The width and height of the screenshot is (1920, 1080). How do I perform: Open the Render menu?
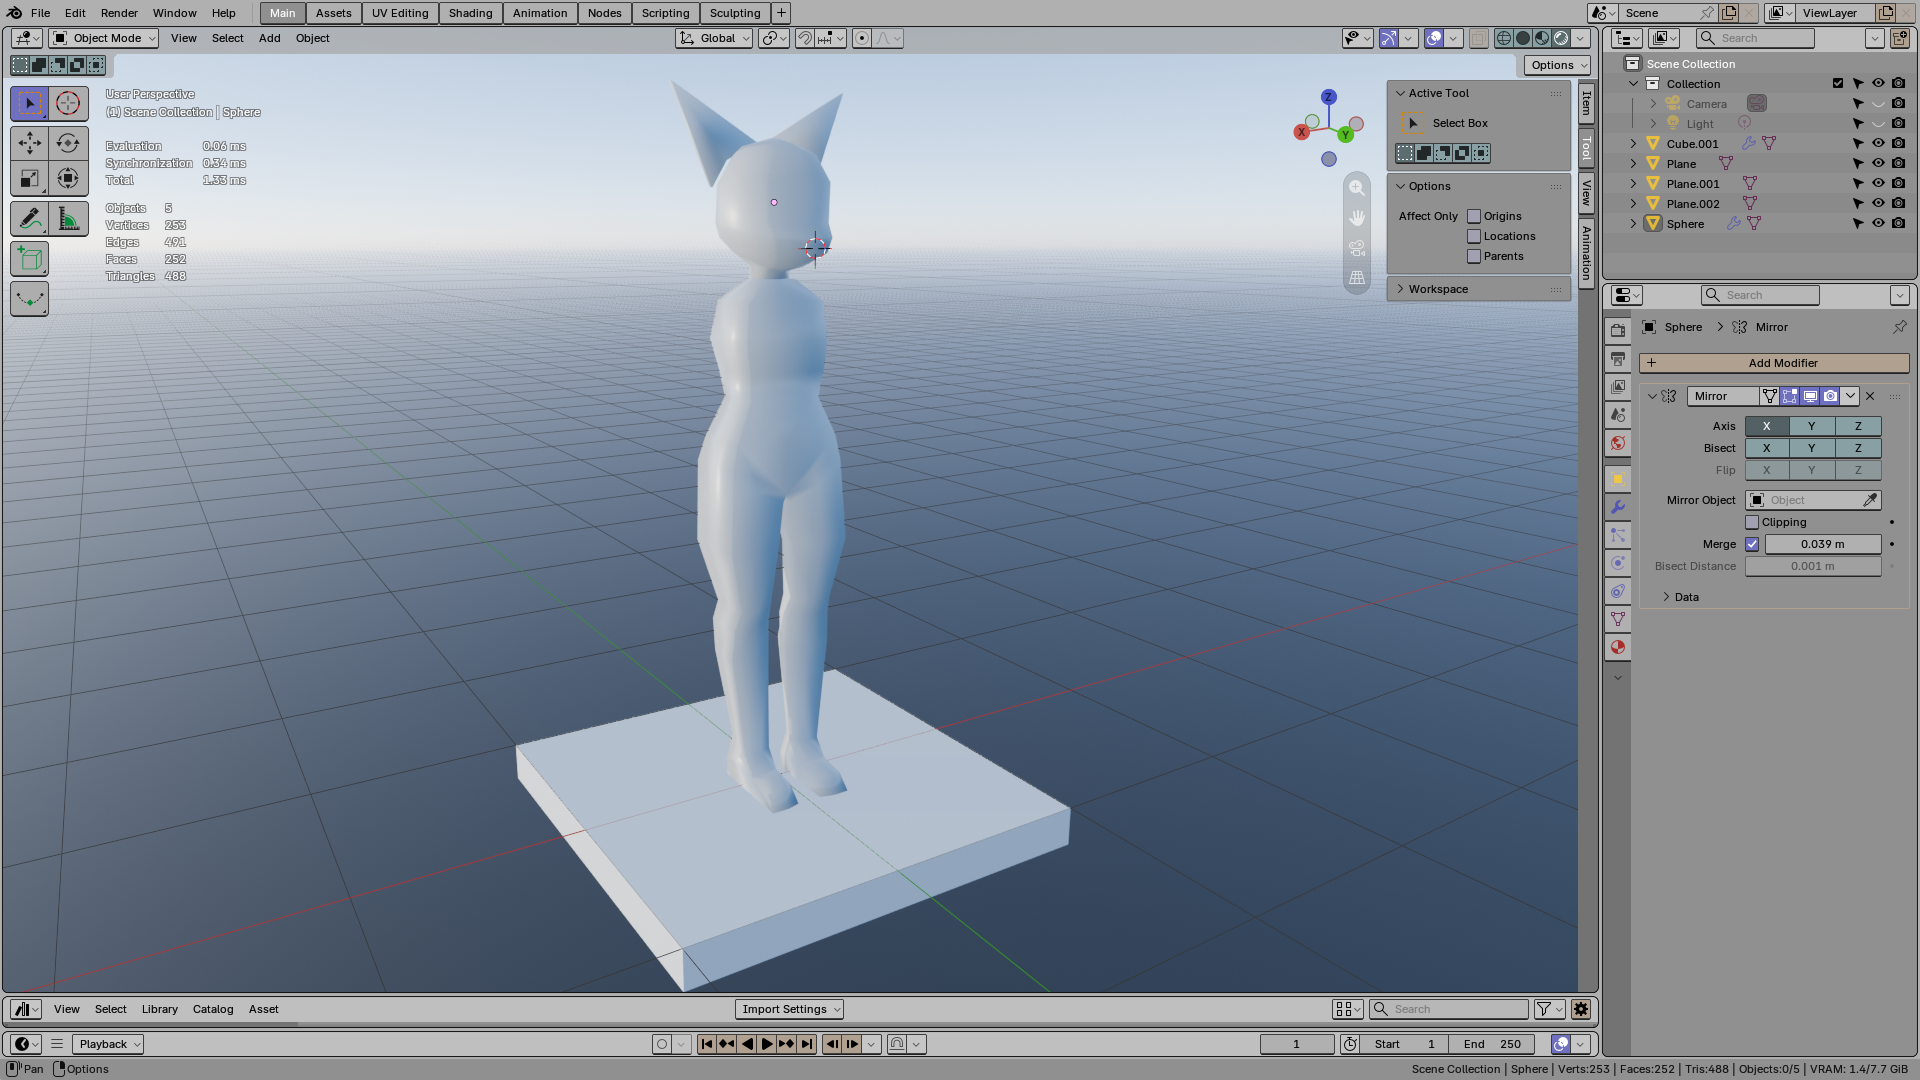[119, 13]
